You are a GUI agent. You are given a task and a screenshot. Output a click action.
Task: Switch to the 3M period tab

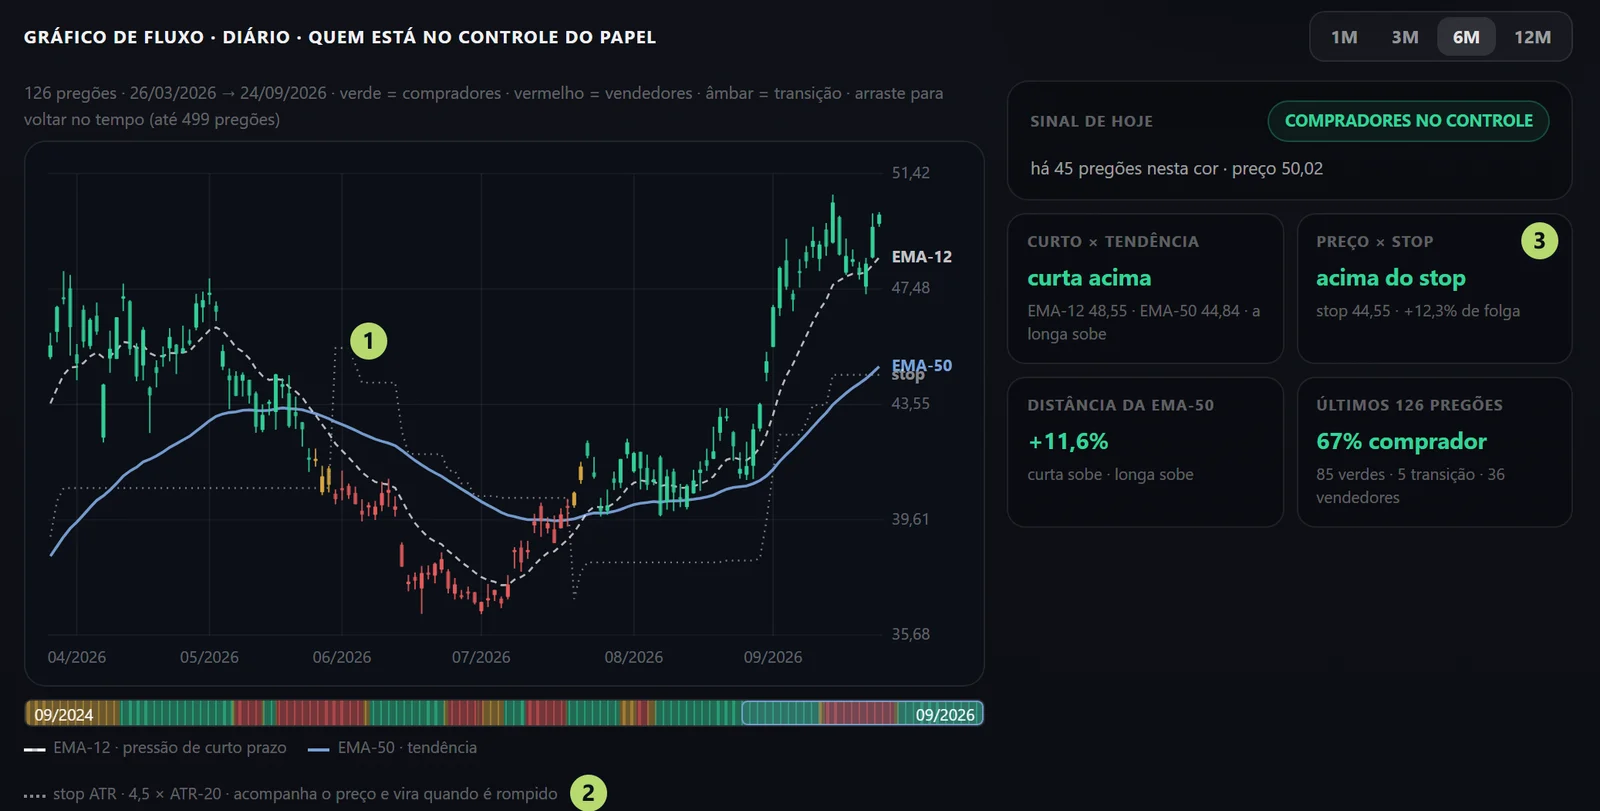(1405, 37)
